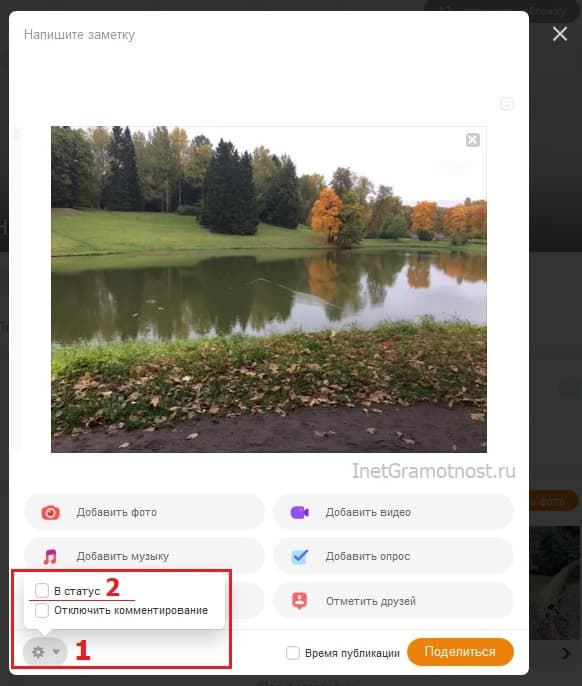Select "Добавить видео" button
Viewport: 582px width, 686px height.
click(x=393, y=512)
